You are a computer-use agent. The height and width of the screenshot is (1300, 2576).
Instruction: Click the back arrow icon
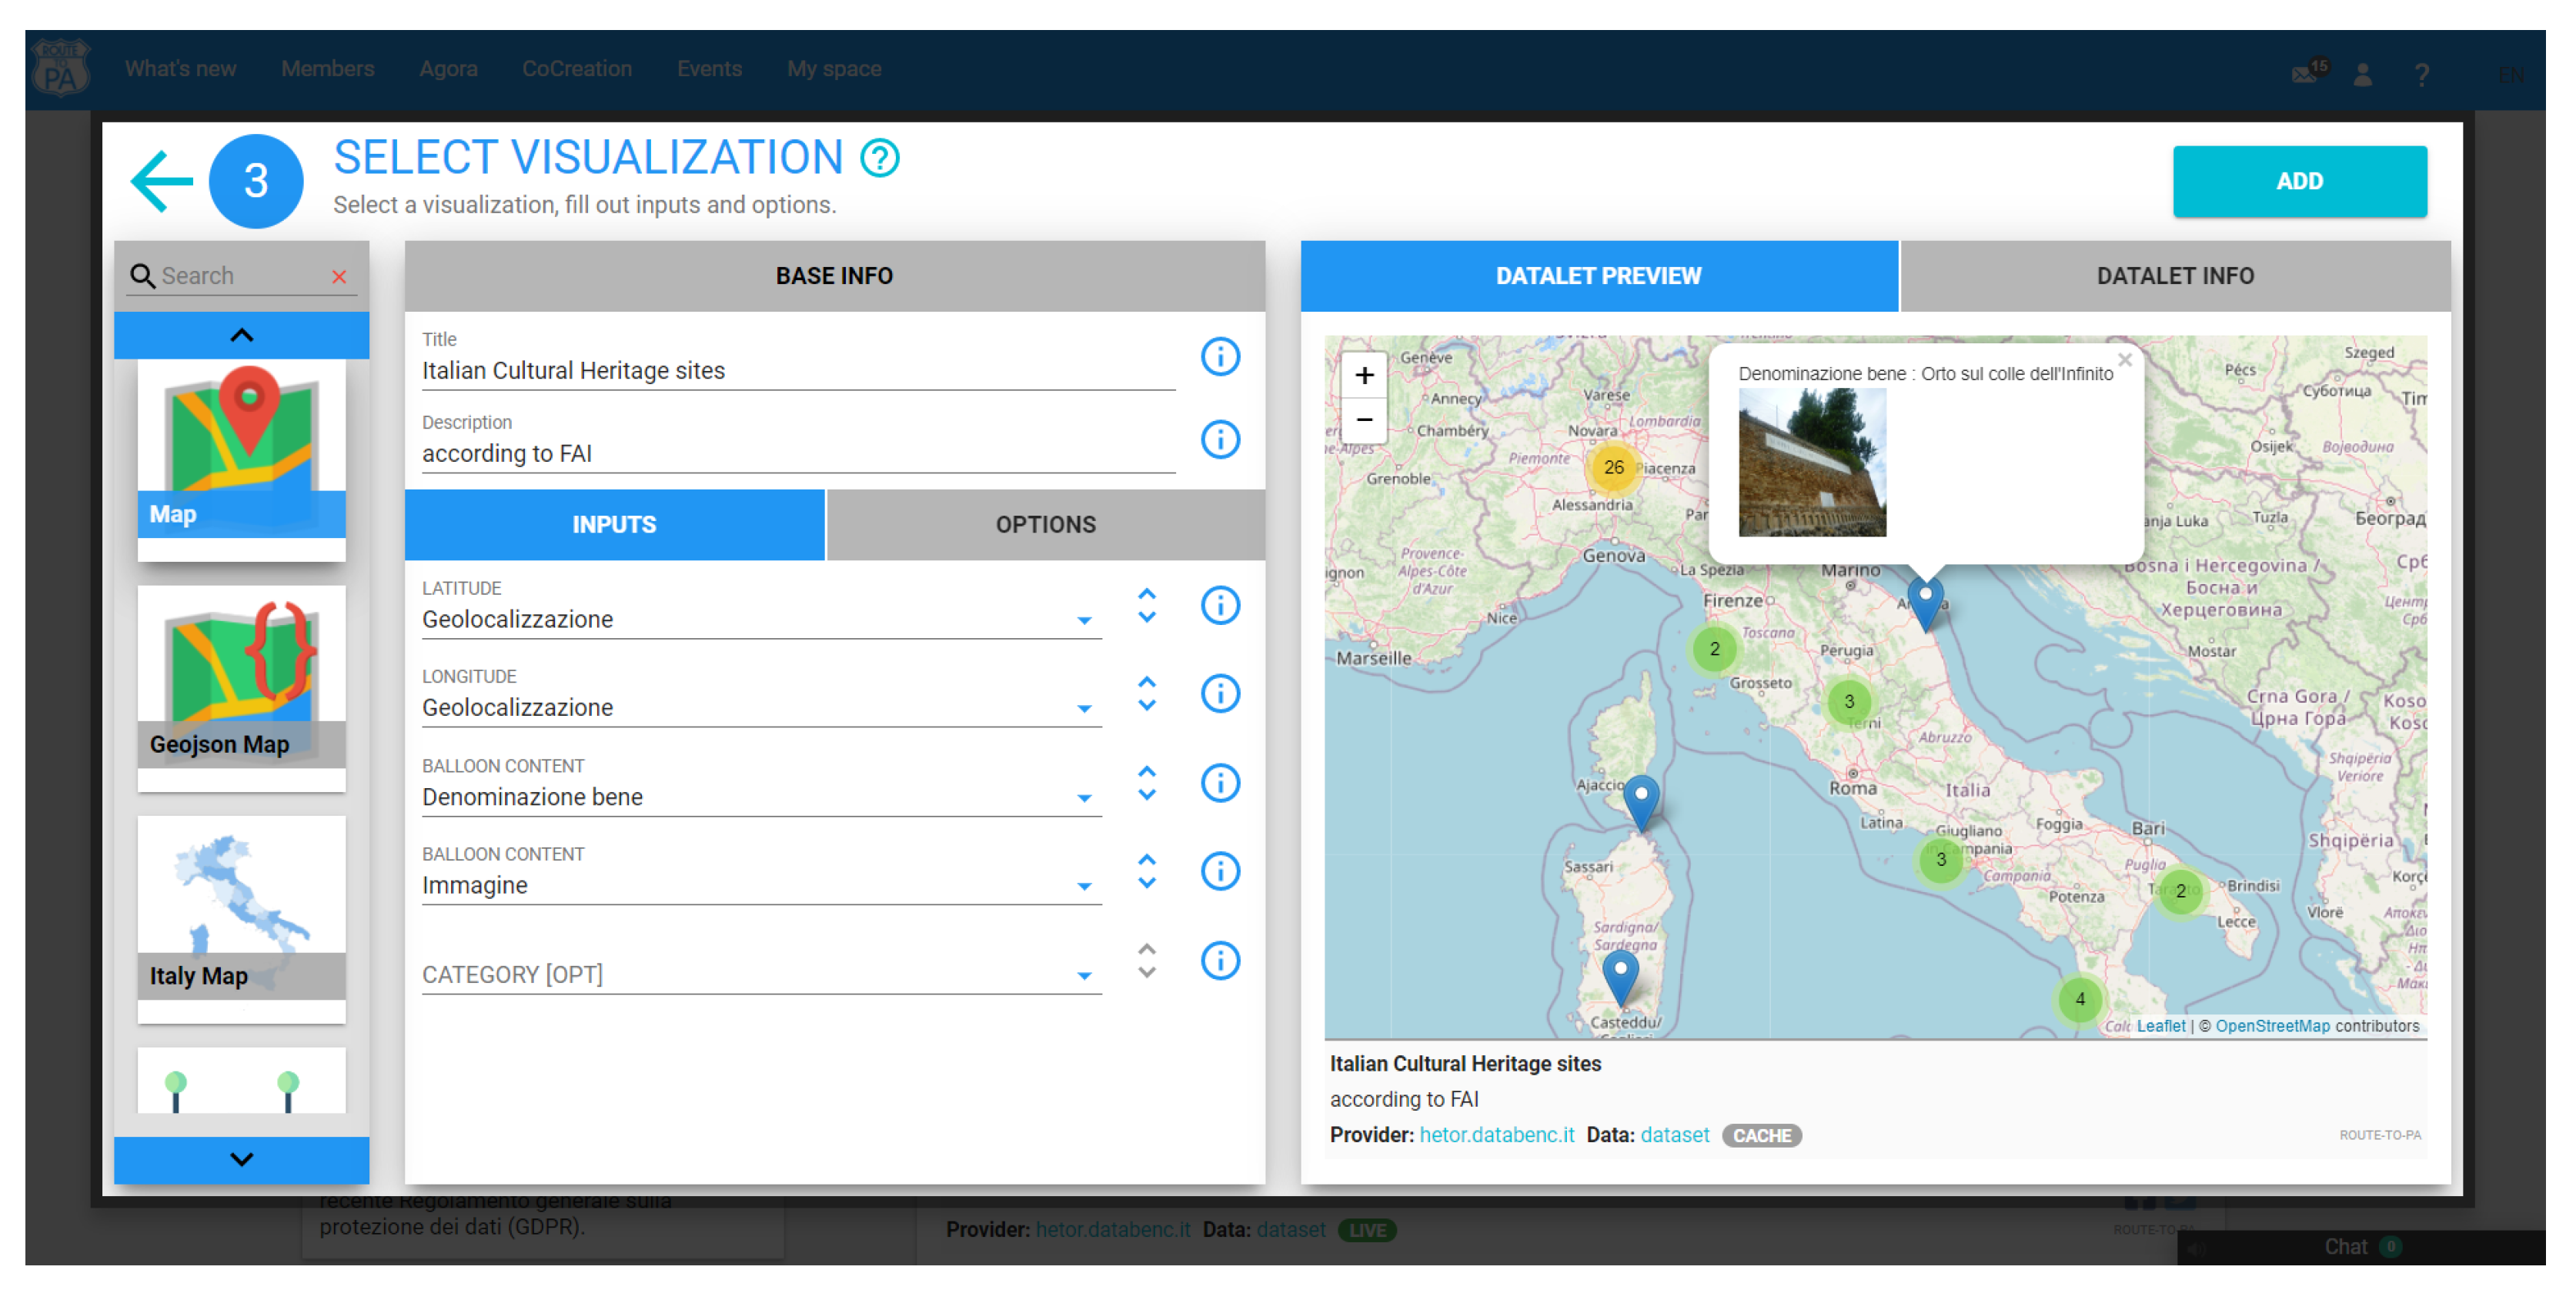point(161,181)
